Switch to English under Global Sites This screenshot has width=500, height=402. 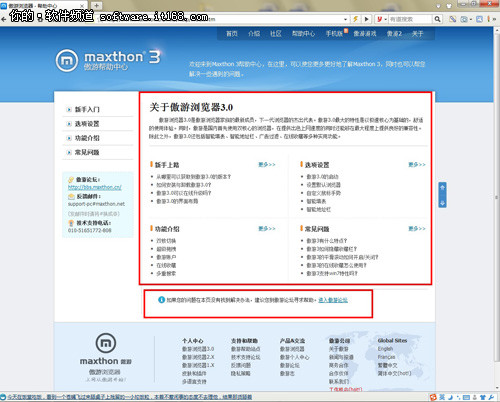pos(385,349)
